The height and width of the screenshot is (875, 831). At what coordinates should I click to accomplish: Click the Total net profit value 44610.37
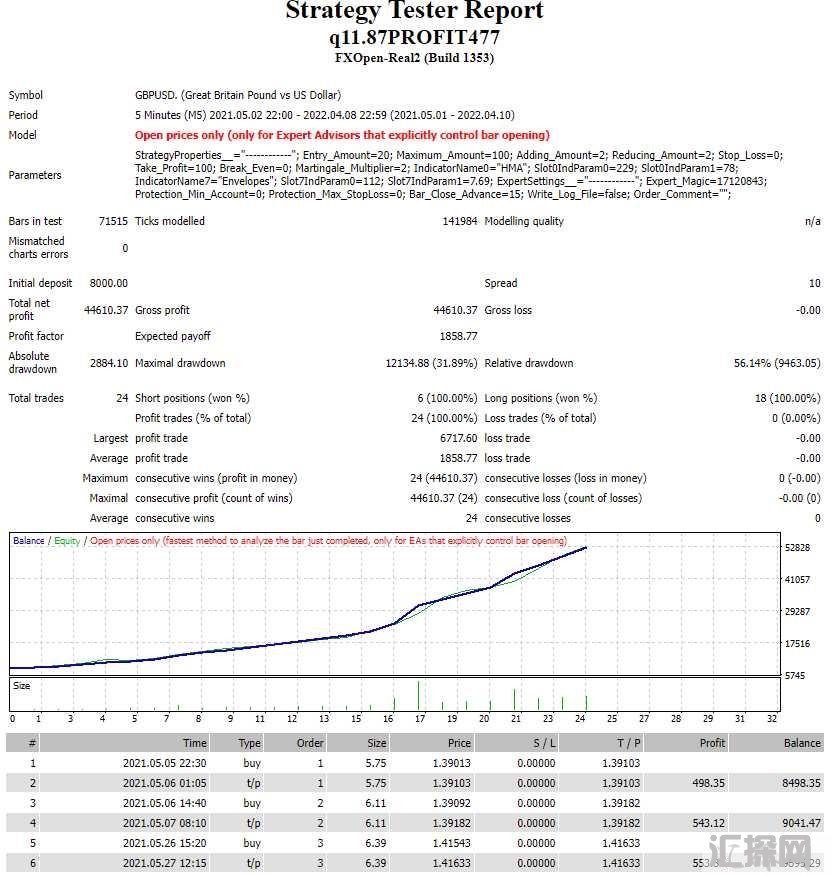(106, 310)
